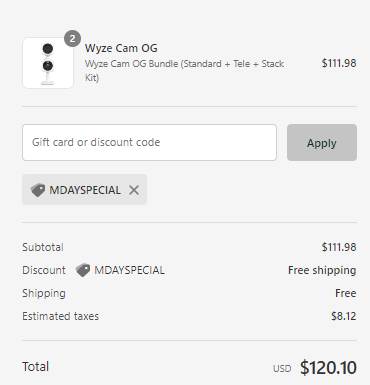Focus the gift card or discount code field
This screenshot has width=370, height=385.
pos(149,143)
